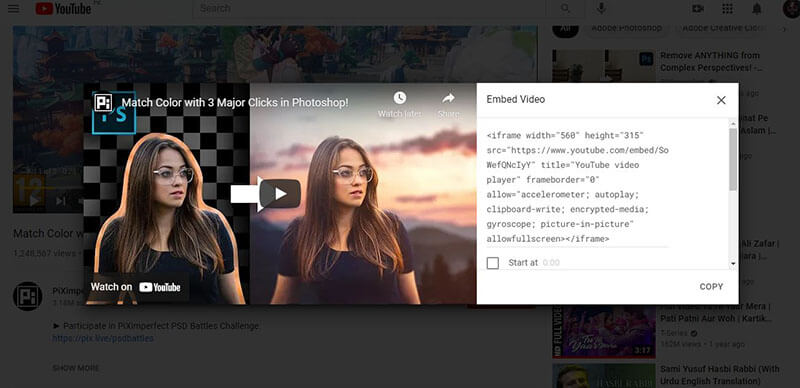800x388 pixels.
Task: Click the embed code text box
Action: click(x=577, y=187)
